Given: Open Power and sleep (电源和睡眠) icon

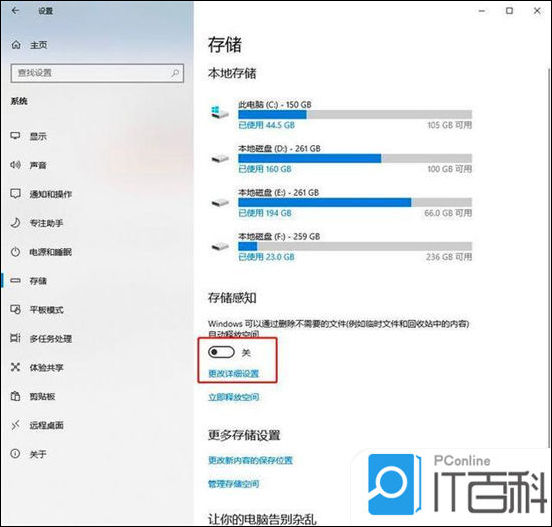Looking at the screenshot, I should pyautogui.click(x=15, y=252).
